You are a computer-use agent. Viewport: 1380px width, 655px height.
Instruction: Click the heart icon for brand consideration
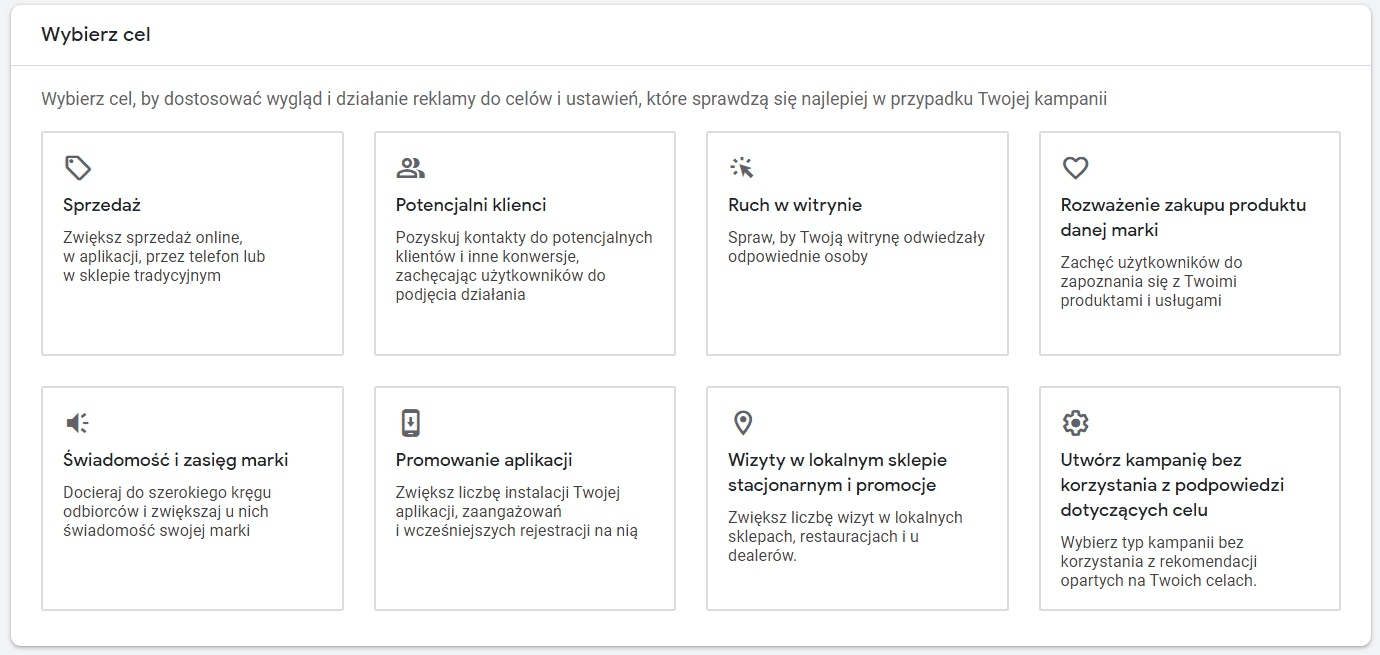(x=1075, y=167)
